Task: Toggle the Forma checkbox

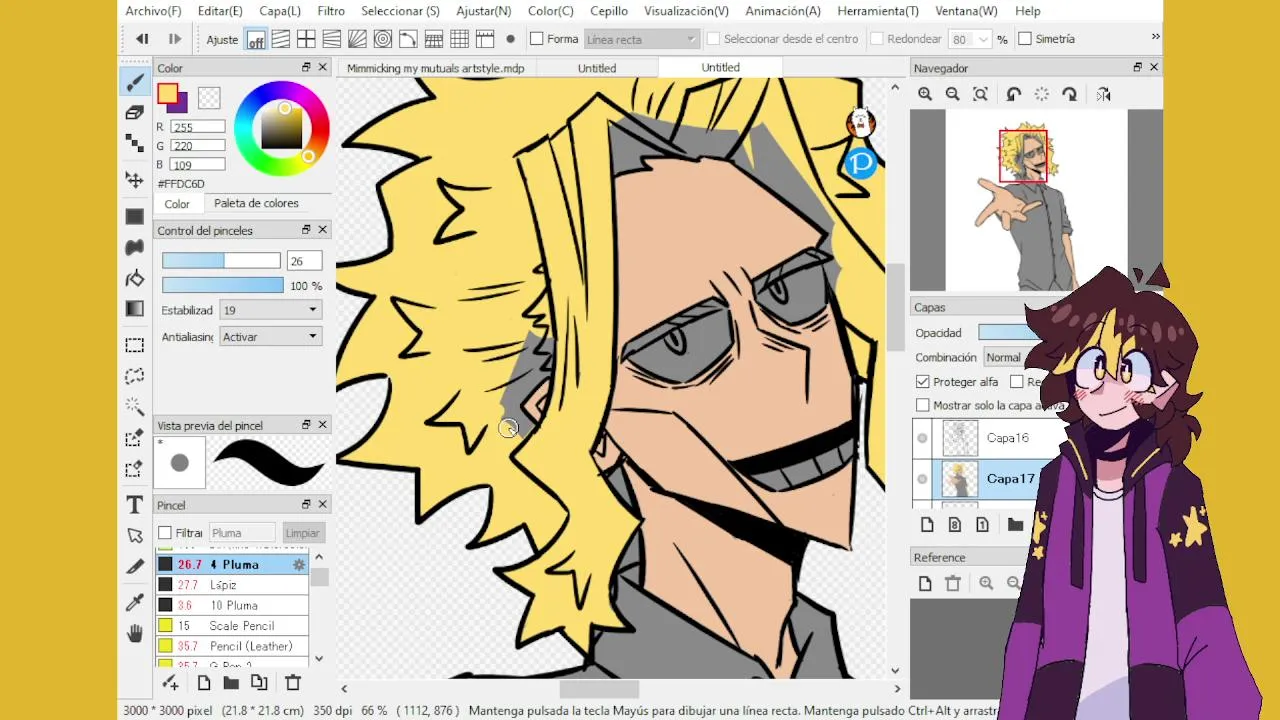Action: coord(536,39)
